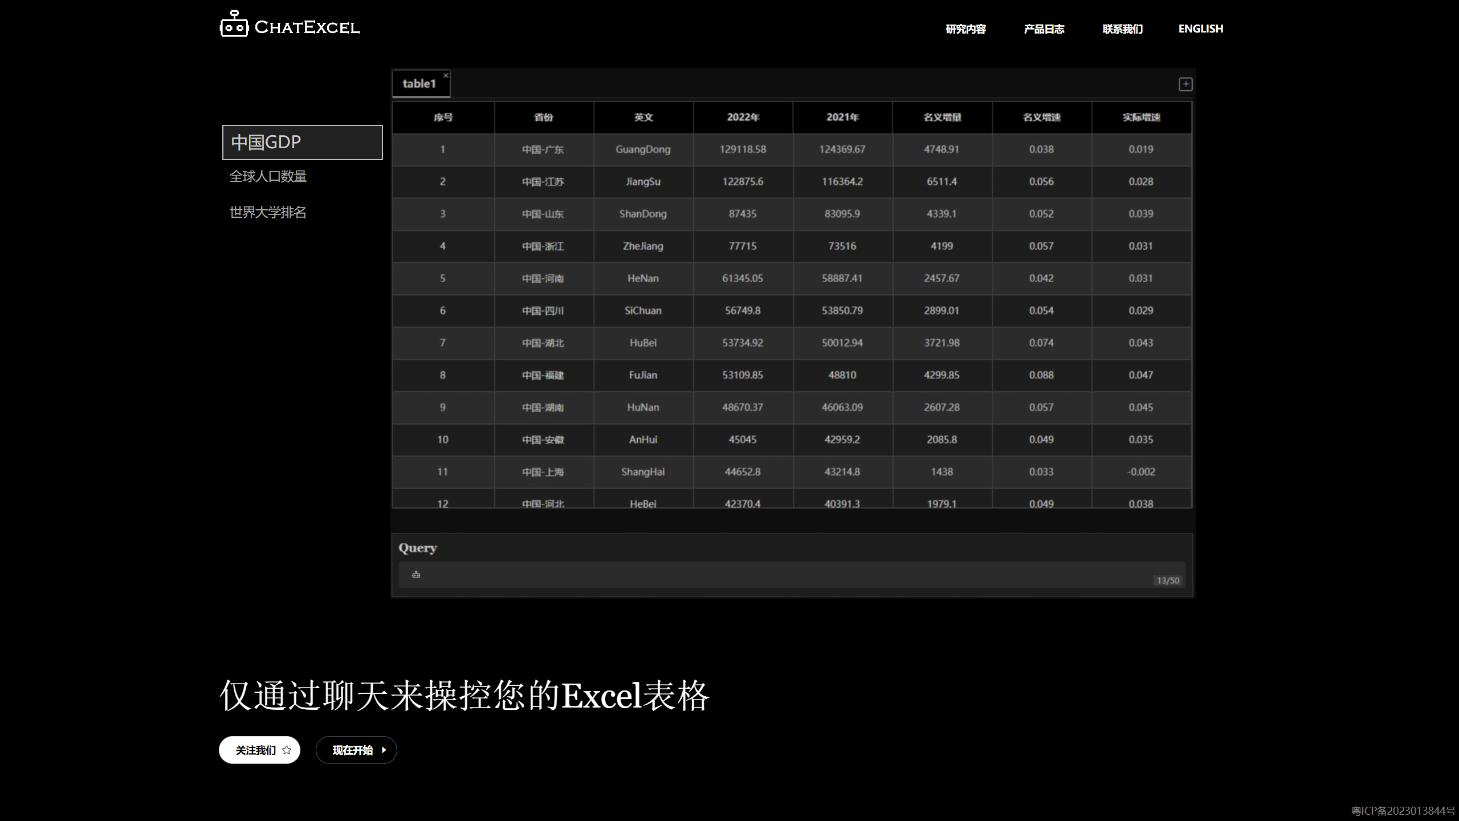The height and width of the screenshot is (821, 1459).
Task: Select the -0.002 cell
Action: [1141, 472]
